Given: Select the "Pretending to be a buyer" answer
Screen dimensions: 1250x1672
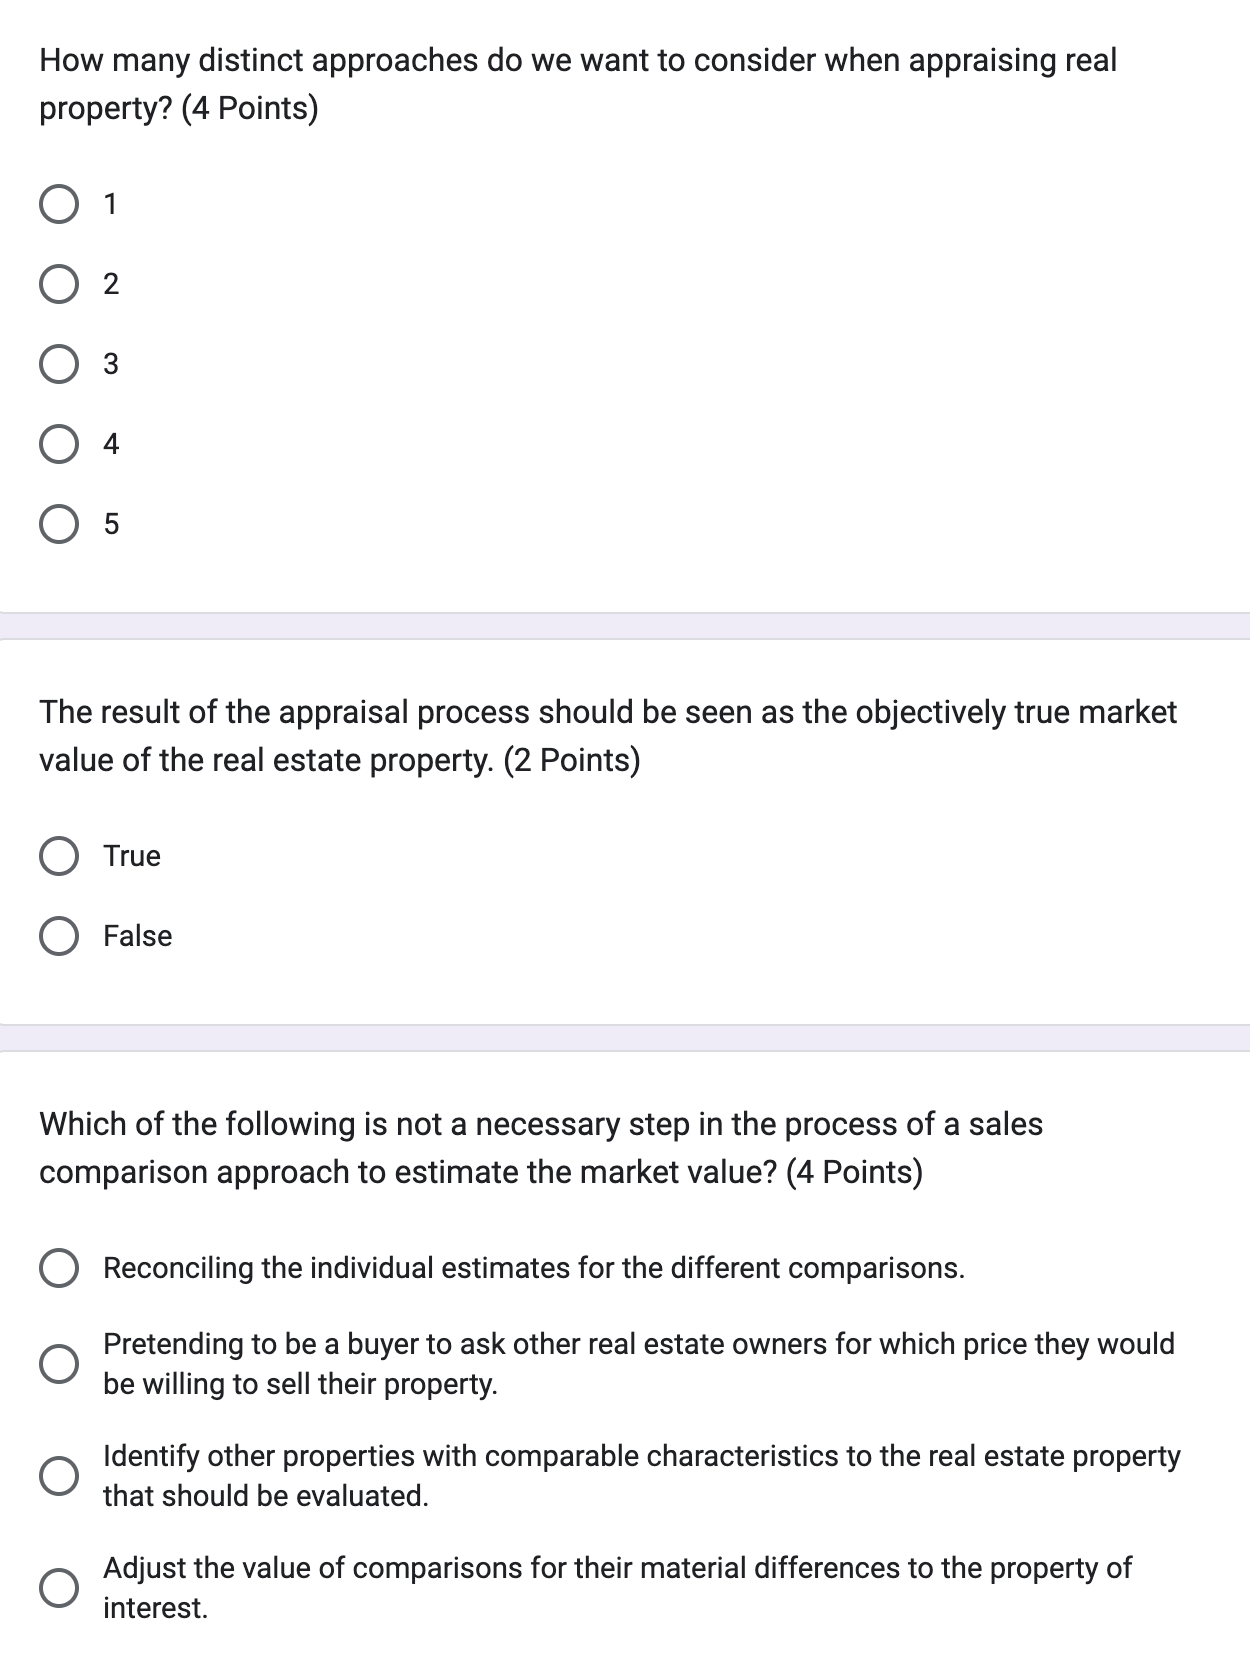Looking at the screenshot, I should 59,1364.
